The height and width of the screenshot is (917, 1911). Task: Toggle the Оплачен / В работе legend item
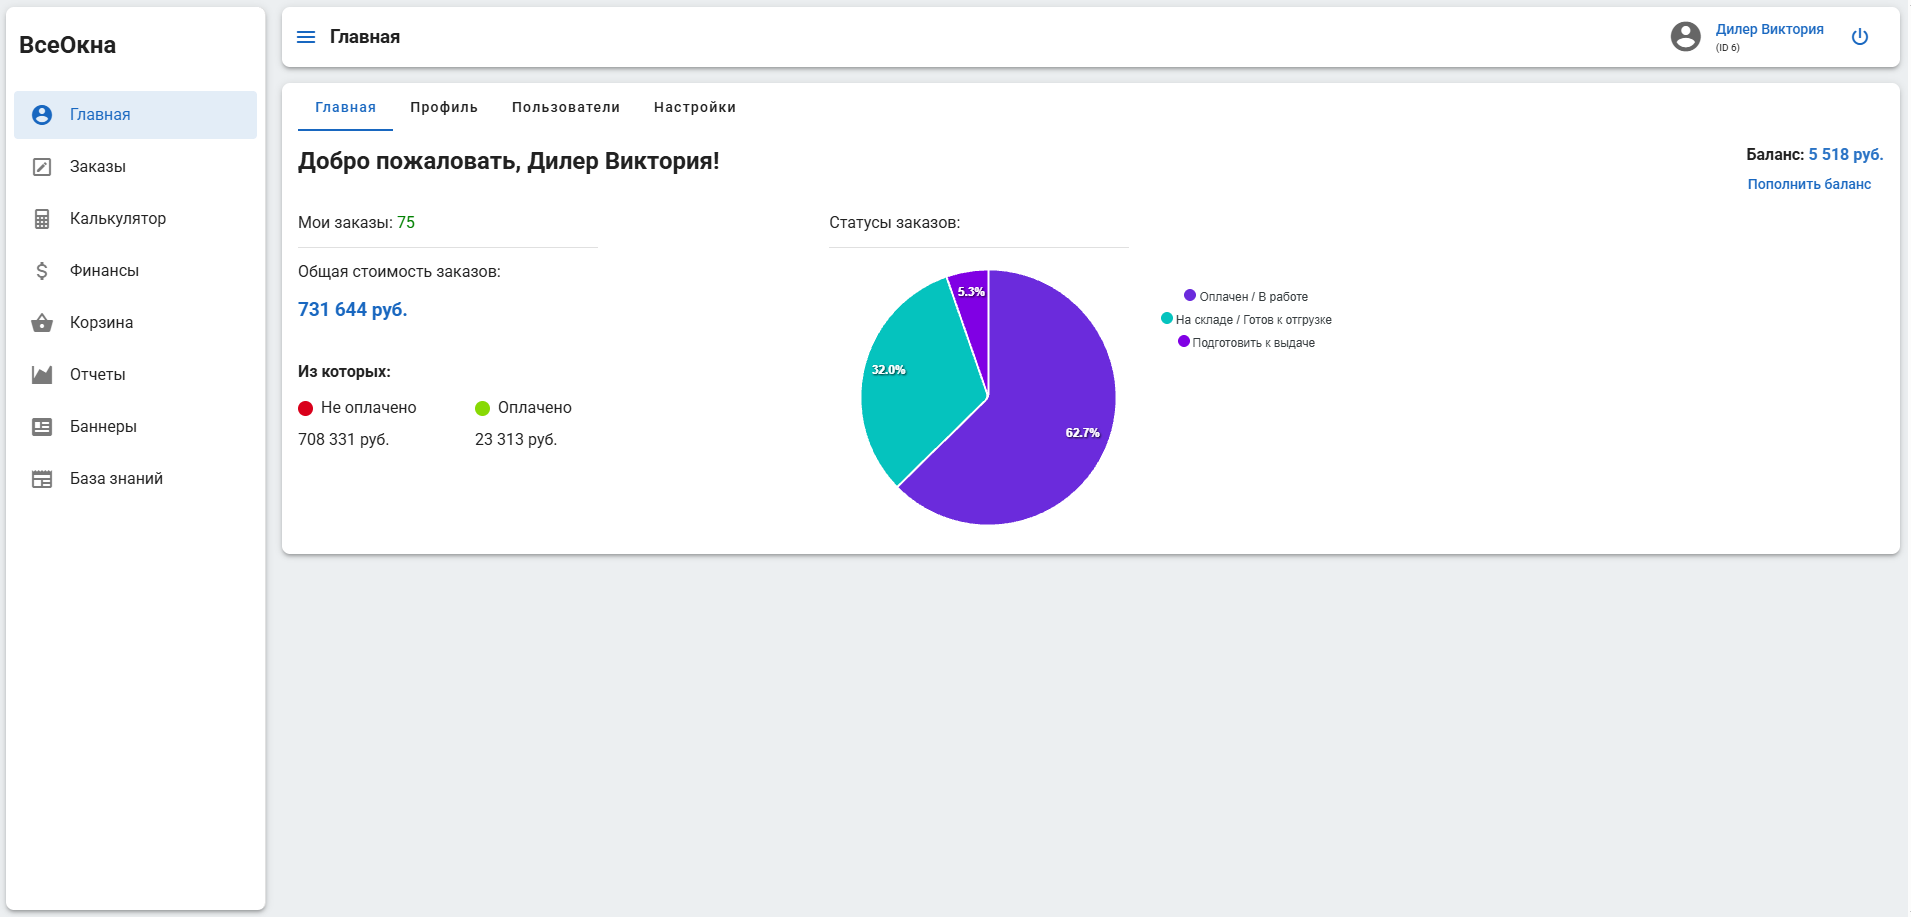pyautogui.click(x=1246, y=296)
